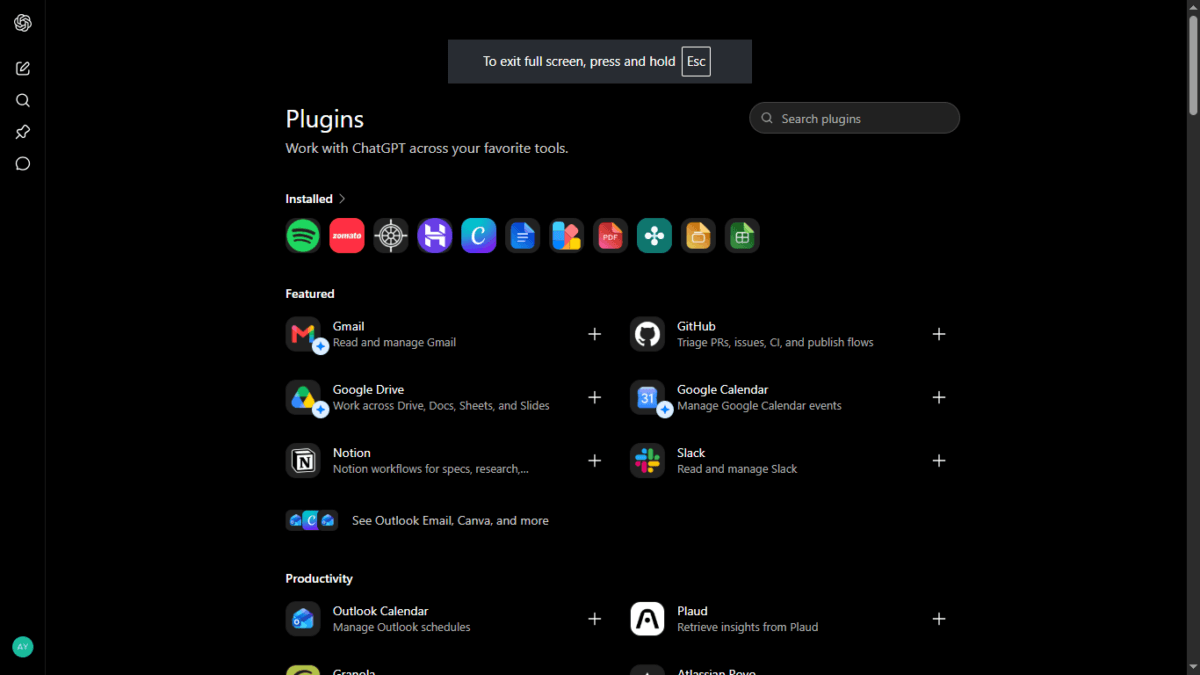The width and height of the screenshot is (1200, 675).
Task: Click the Notion plugin icon
Action: (303, 461)
